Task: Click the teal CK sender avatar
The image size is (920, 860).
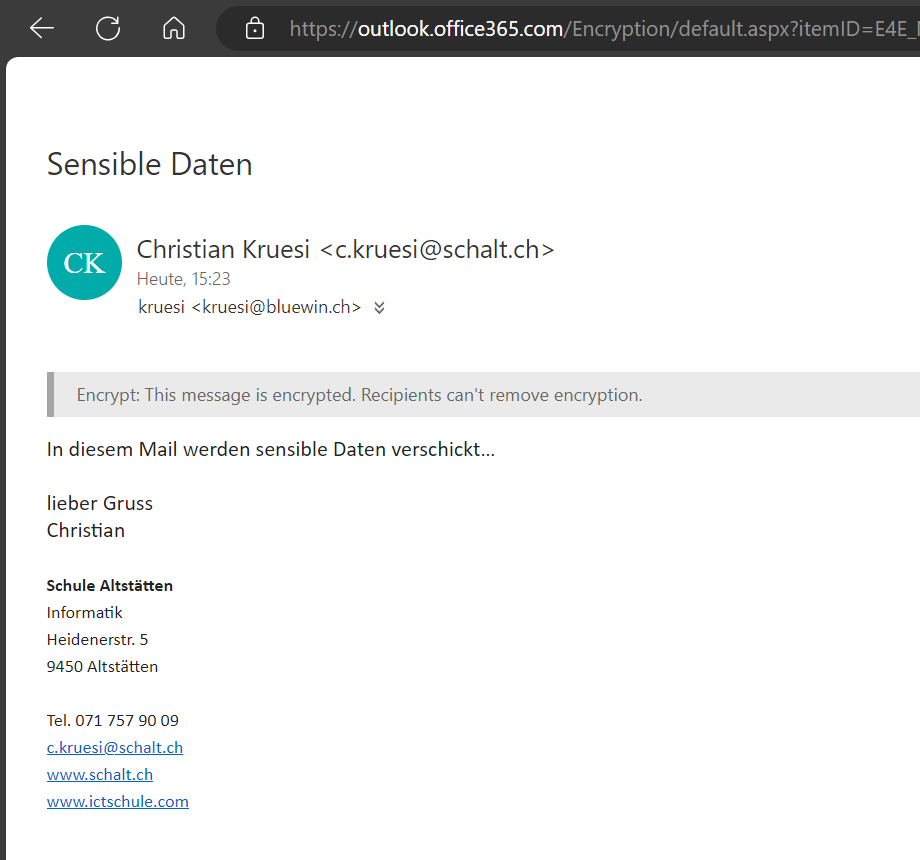Action: [84, 262]
